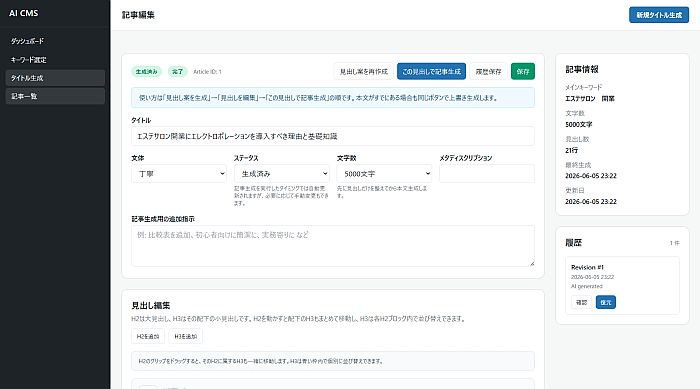Click the H2を追加 button
The width and height of the screenshot is (700, 389).
pos(148,336)
